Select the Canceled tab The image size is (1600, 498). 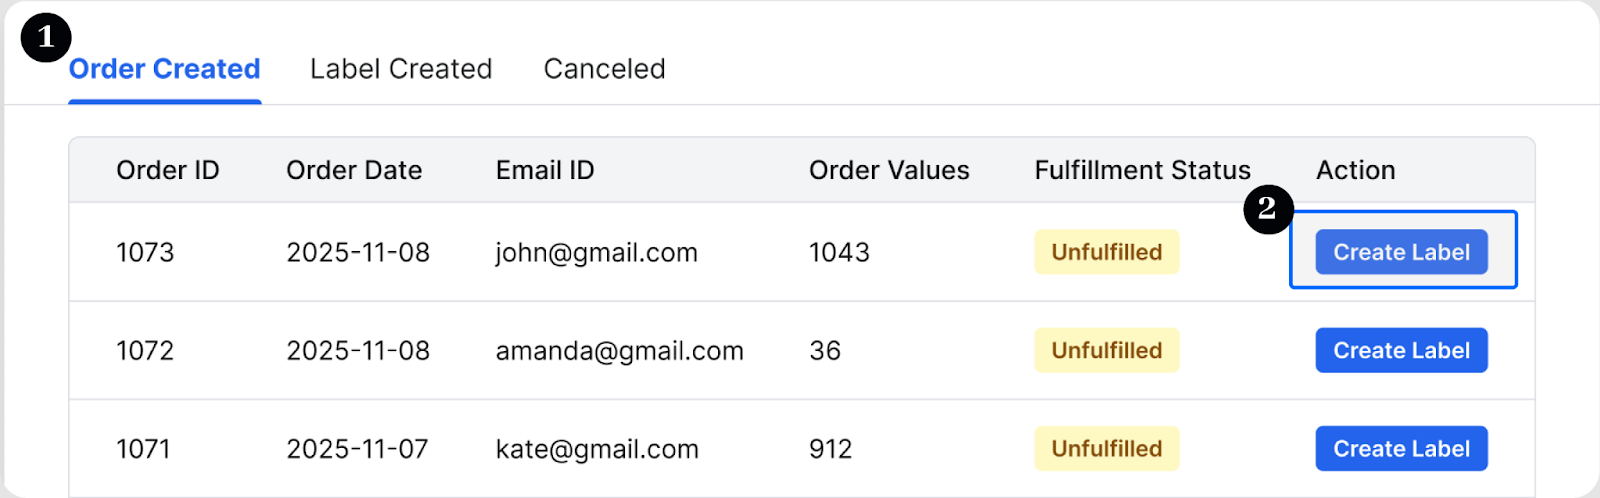(604, 69)
